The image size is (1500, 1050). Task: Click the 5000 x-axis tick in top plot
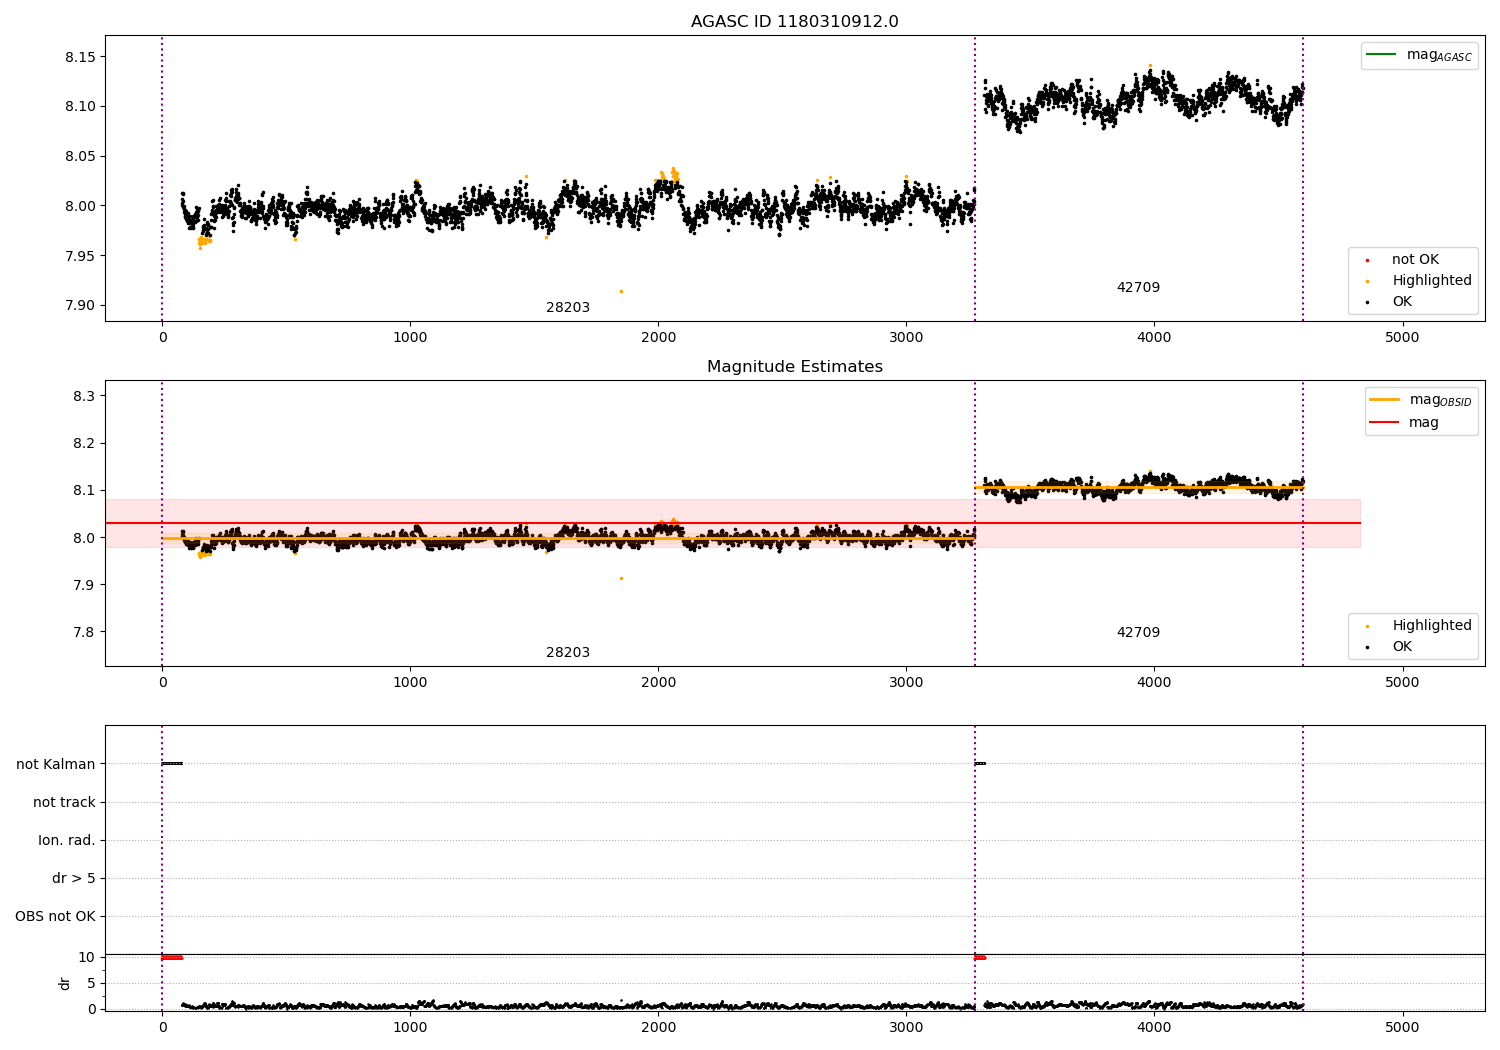click(1402, 338)
